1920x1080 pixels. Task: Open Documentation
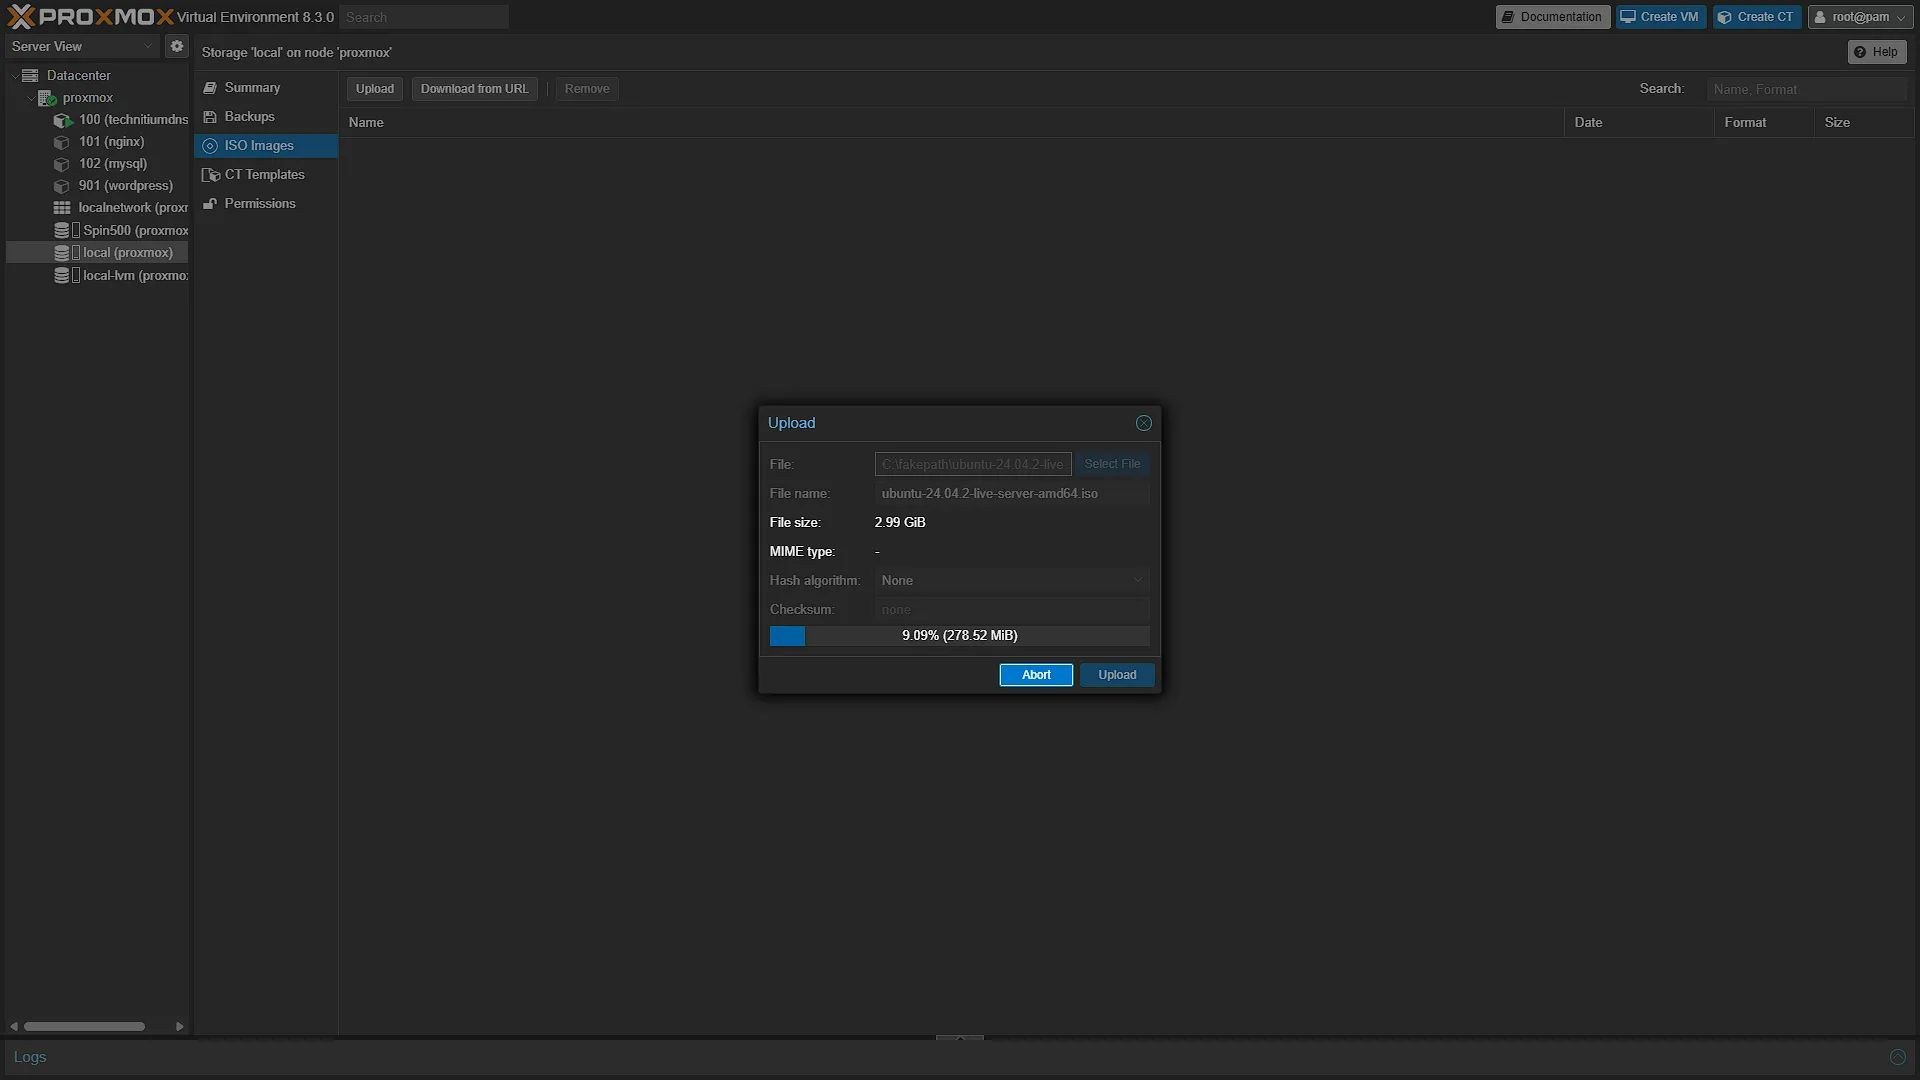point(1553,17)
